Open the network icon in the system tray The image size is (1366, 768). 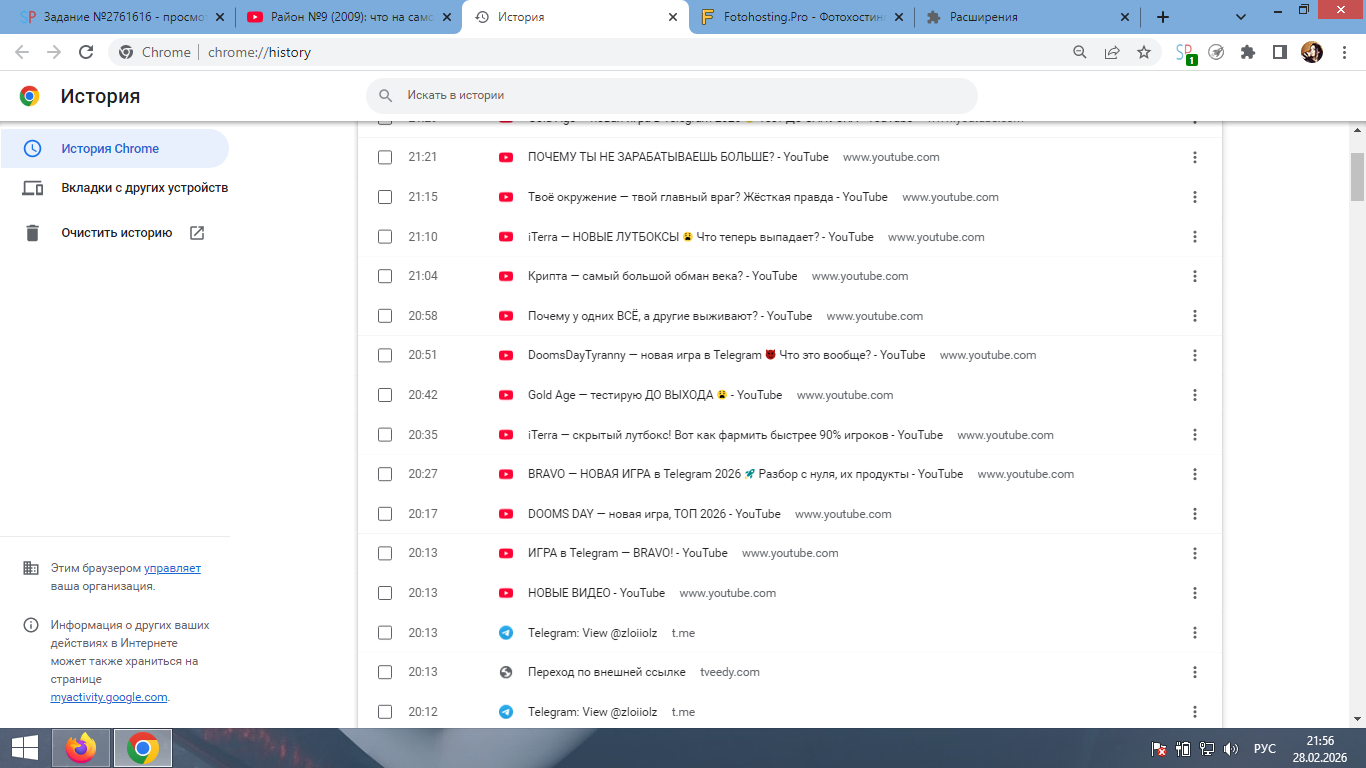[1207, 748]
